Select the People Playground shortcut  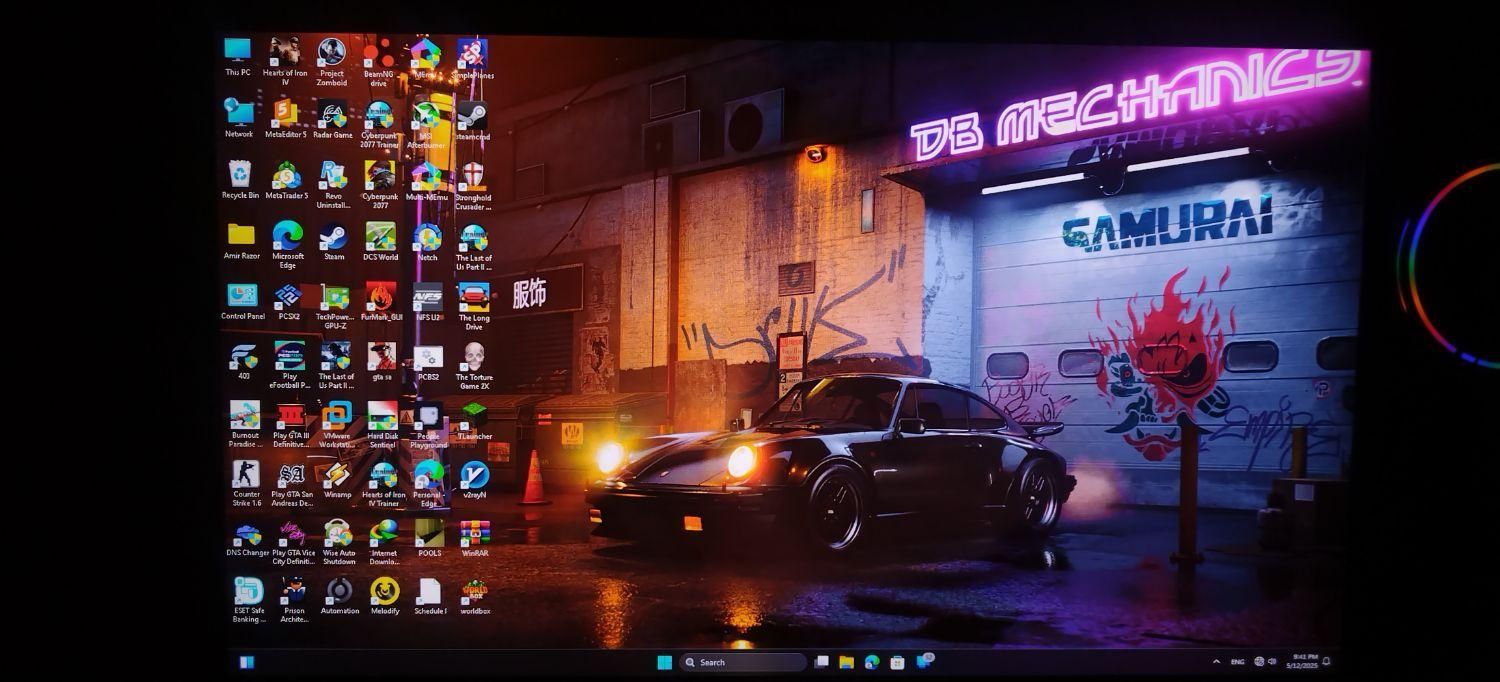428,426
